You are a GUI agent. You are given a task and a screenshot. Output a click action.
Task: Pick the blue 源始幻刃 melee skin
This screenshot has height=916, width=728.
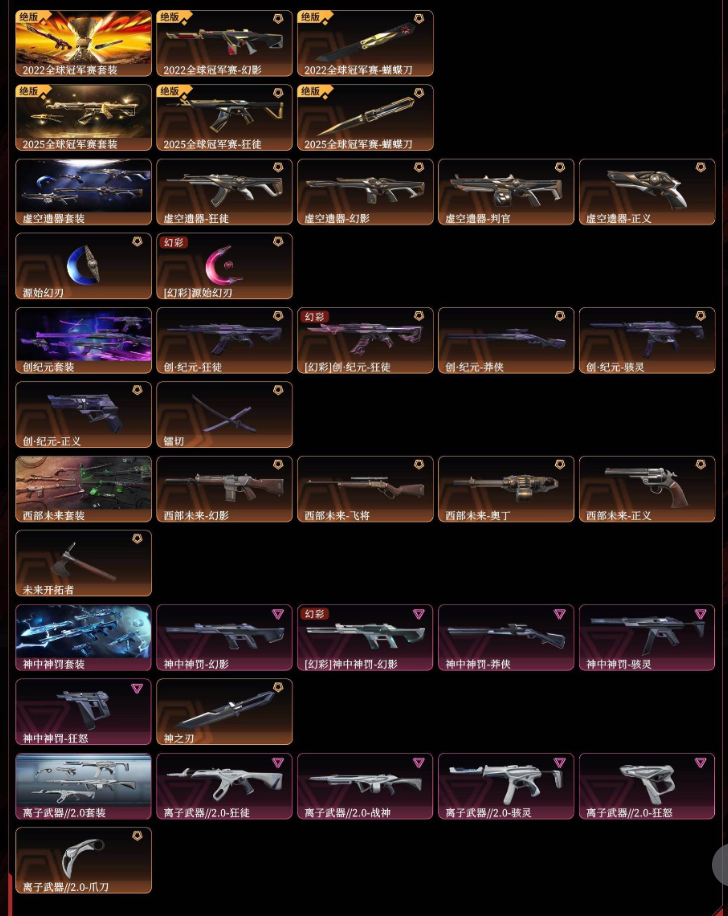point(84,266)
